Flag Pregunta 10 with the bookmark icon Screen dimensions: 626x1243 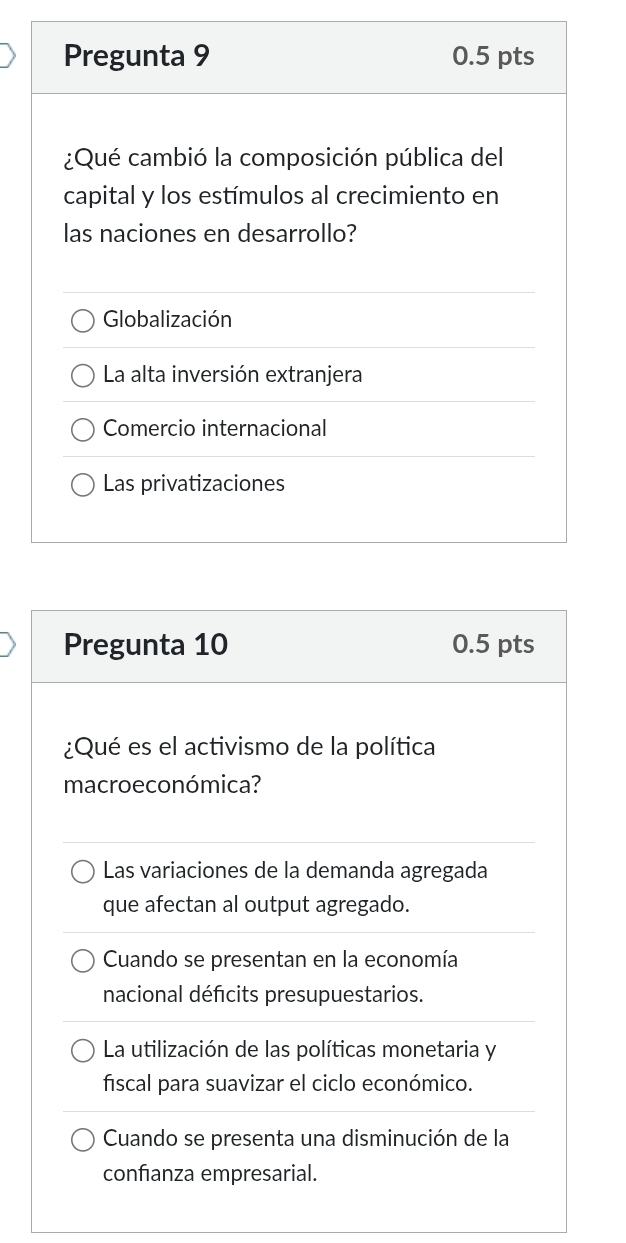coord(8,645)
